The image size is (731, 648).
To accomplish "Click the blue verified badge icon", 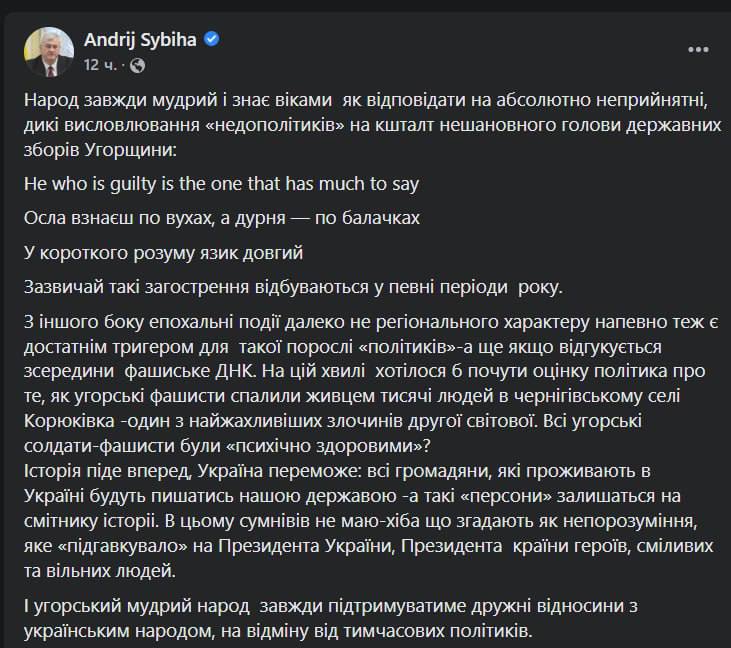I will tap(212, 40).
